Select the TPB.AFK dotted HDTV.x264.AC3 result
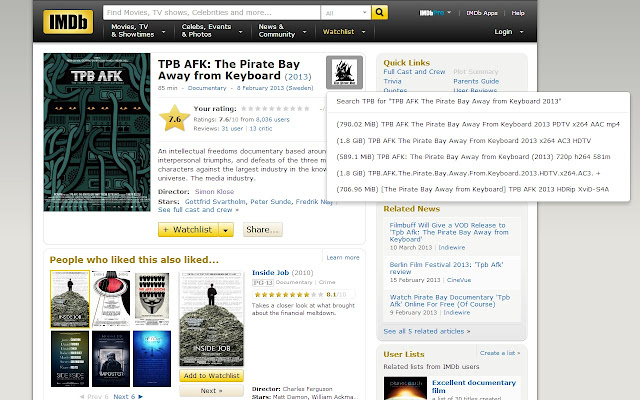 pos(468,173)
